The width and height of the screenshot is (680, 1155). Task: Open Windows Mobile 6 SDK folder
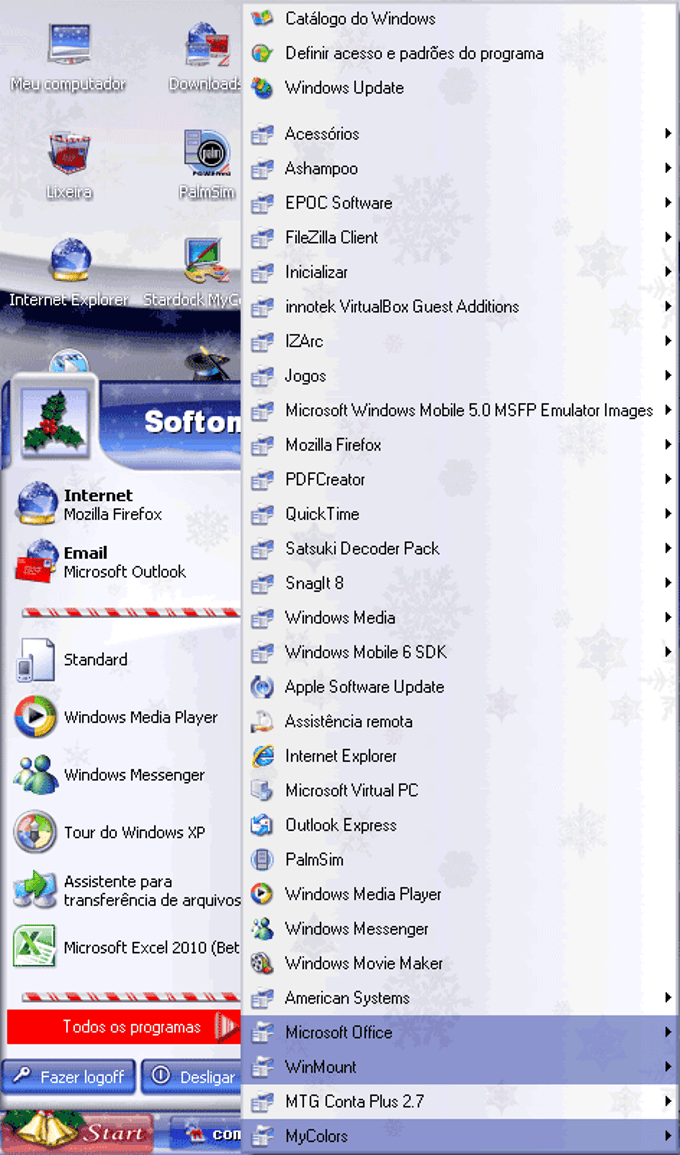point(460,652)
